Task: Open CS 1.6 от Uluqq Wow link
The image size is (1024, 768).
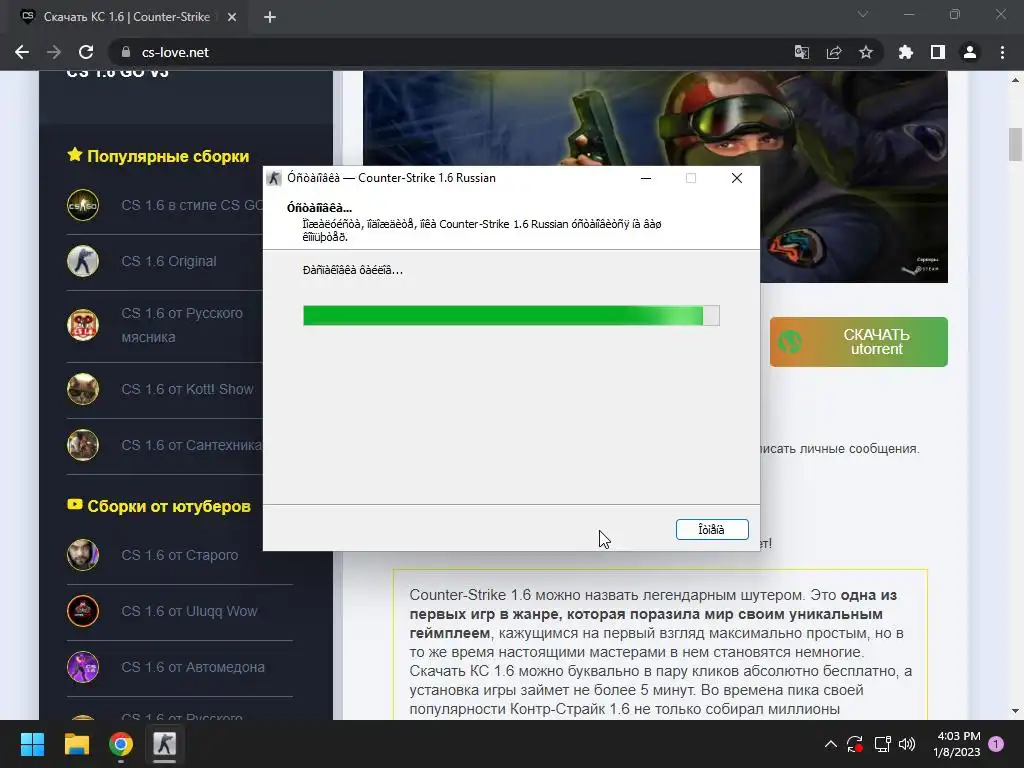Action: pos(189,611)
